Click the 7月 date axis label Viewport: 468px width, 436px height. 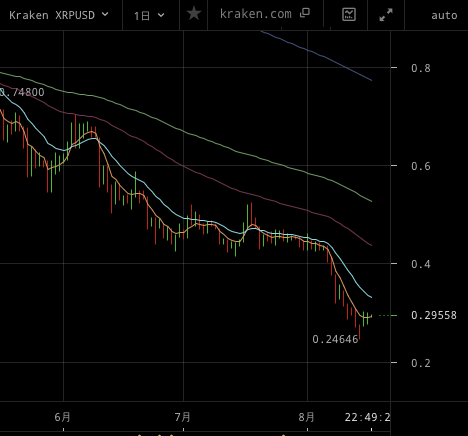click(x=183, y=417)
